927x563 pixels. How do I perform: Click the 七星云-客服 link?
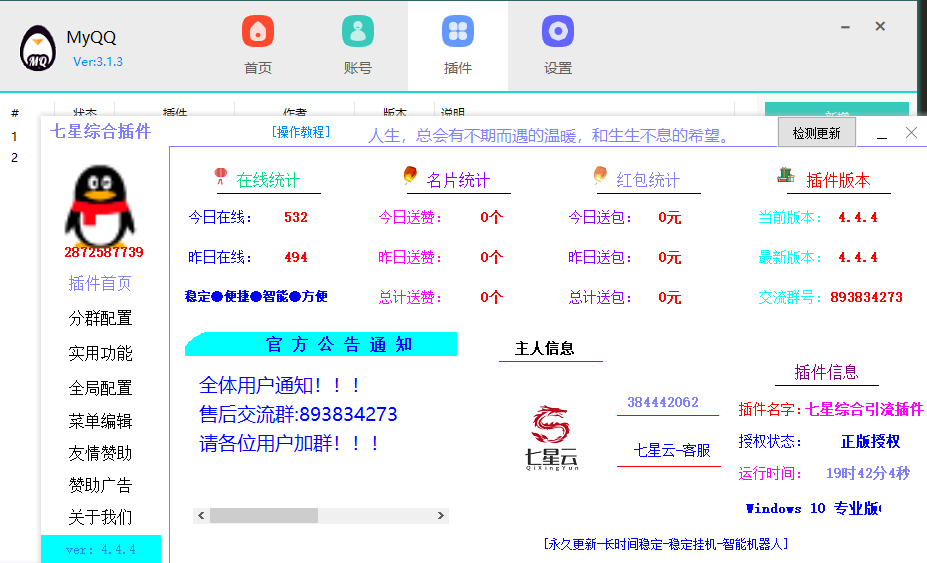pyautogui.click(x=672, y=451)
